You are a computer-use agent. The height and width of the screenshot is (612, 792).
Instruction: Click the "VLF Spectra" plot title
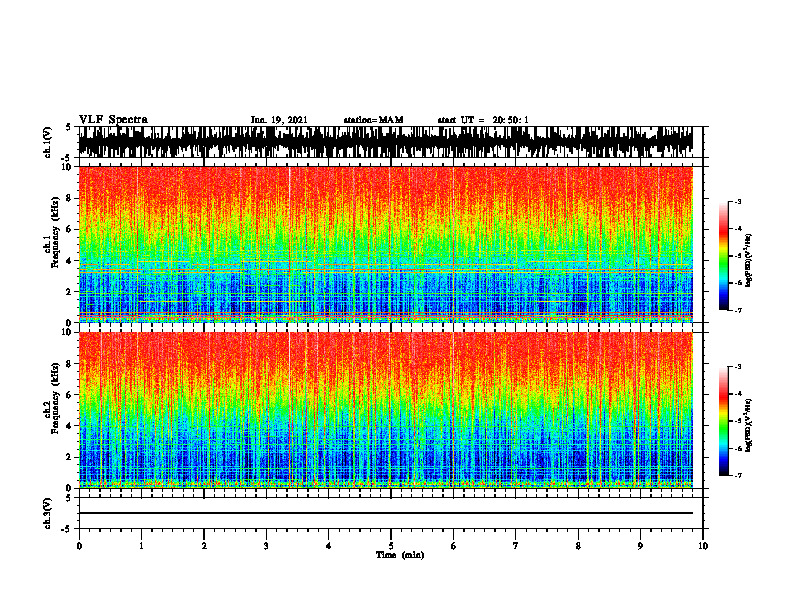point(113,120)
